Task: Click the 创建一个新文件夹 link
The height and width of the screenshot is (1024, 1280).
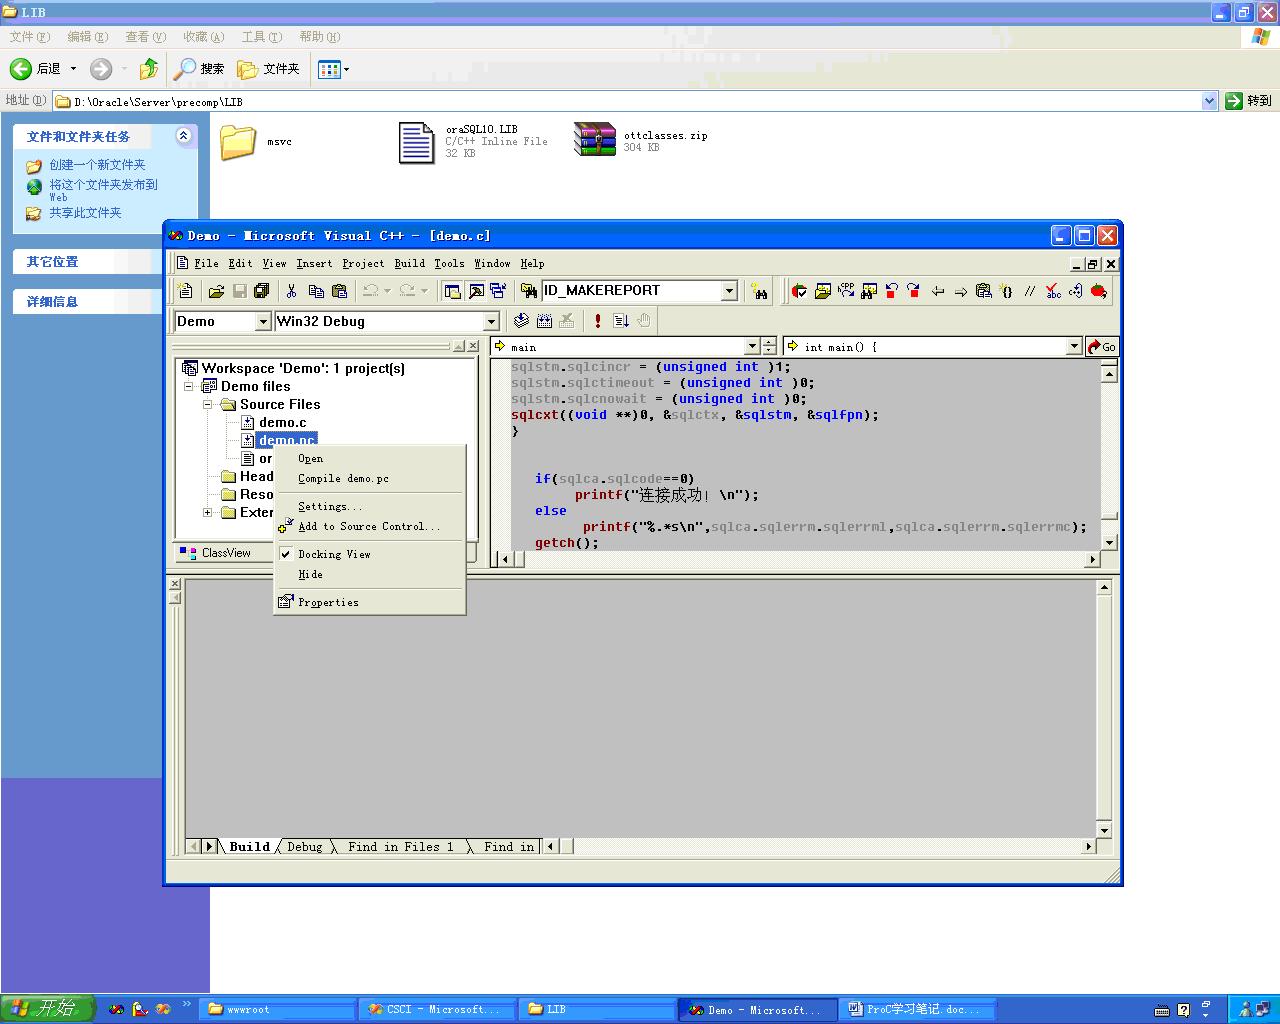Action: (97, 165)
